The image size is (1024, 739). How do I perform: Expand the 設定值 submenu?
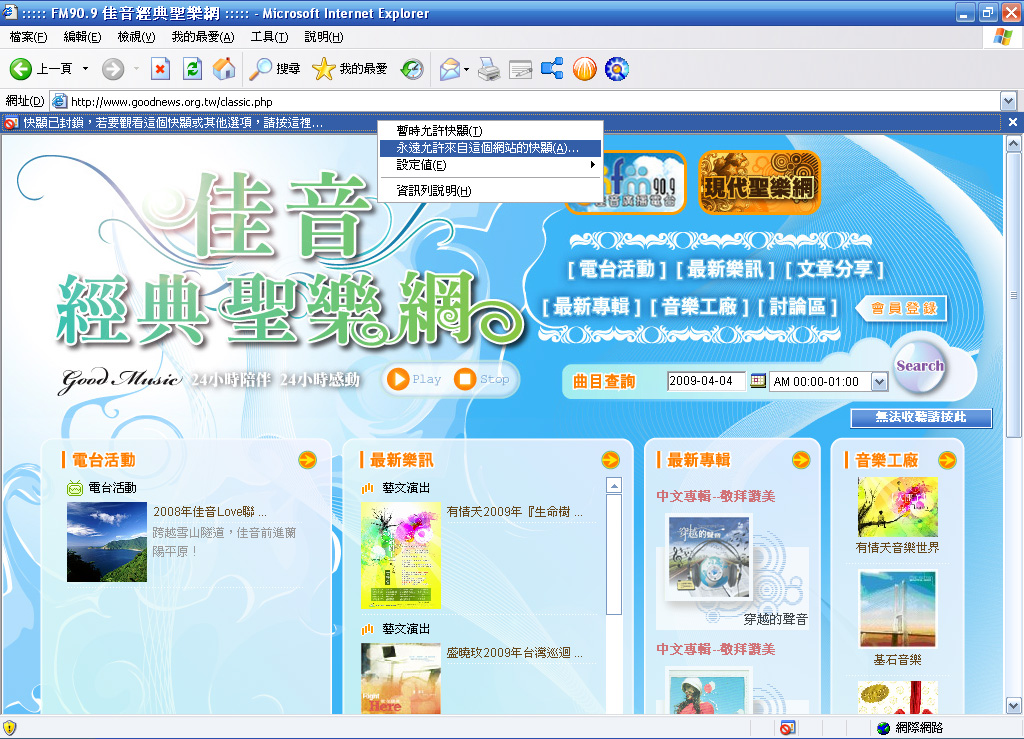pos(490,165)
